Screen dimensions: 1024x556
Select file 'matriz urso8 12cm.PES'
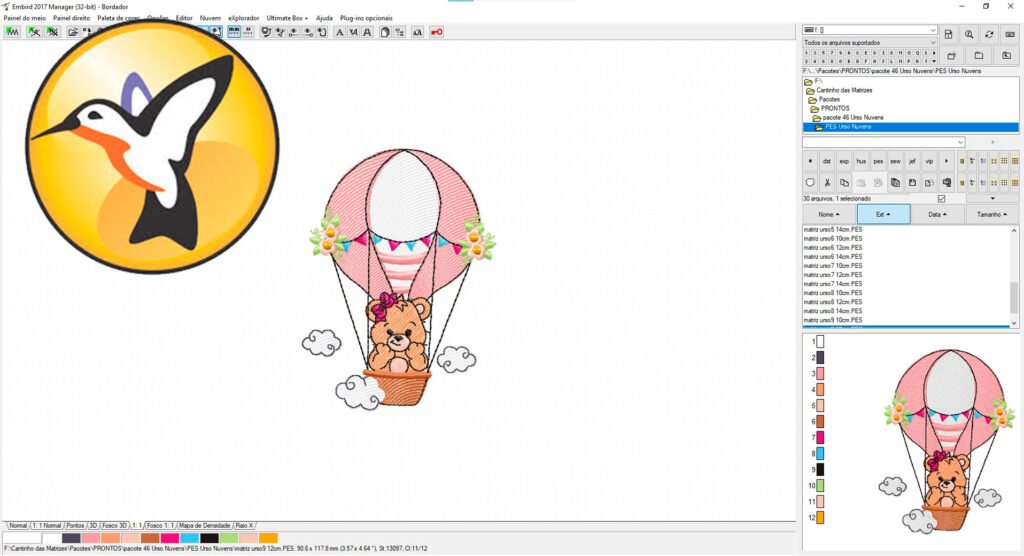click(833, 302)
